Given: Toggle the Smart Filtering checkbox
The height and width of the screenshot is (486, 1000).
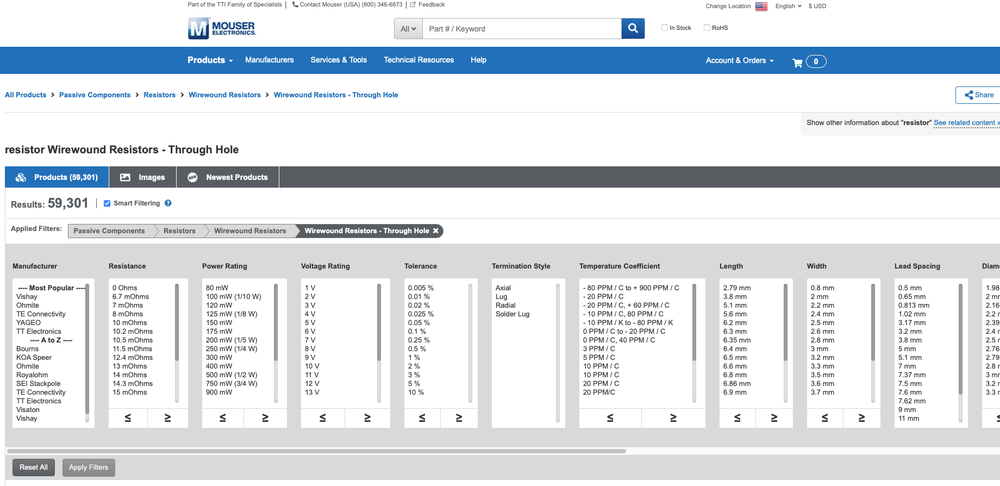Looking at the screenshot, I should pos(107,203).
